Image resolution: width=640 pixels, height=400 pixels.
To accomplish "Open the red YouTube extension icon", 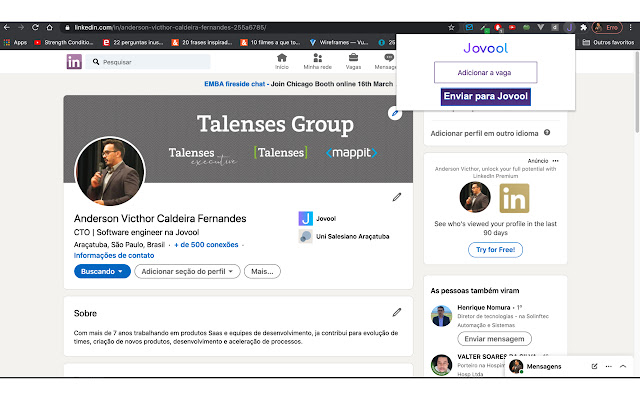I will click(x=512, y=27).
